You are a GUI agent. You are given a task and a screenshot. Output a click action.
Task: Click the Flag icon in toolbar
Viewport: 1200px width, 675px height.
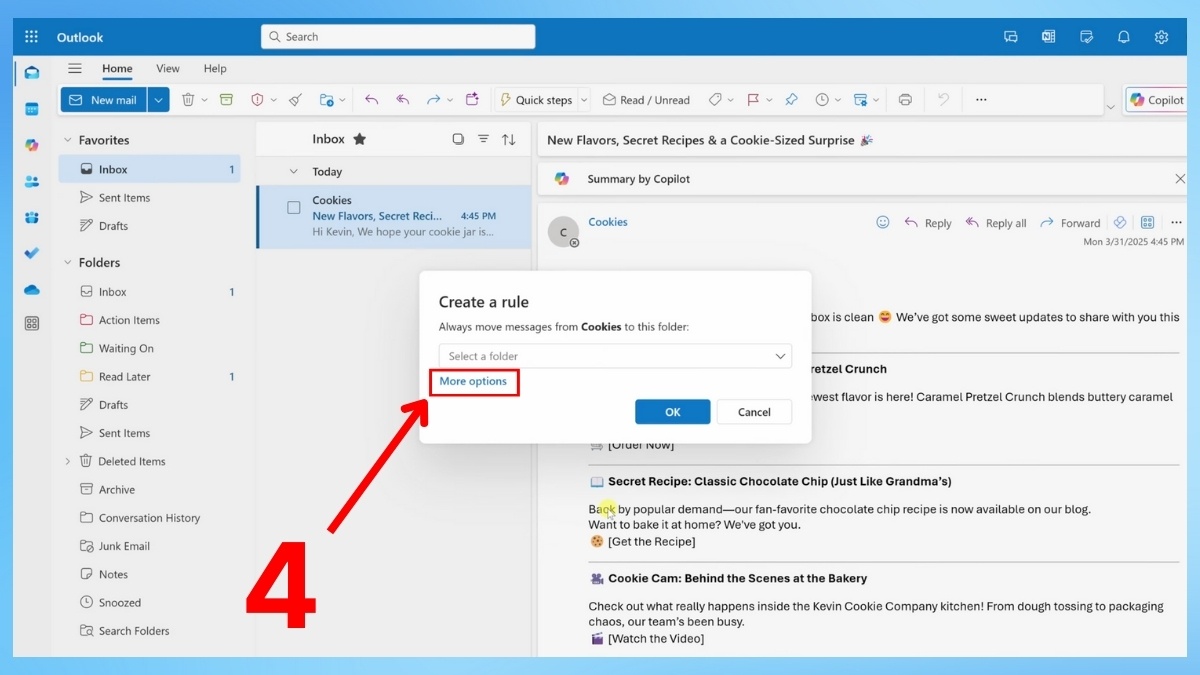753,100
